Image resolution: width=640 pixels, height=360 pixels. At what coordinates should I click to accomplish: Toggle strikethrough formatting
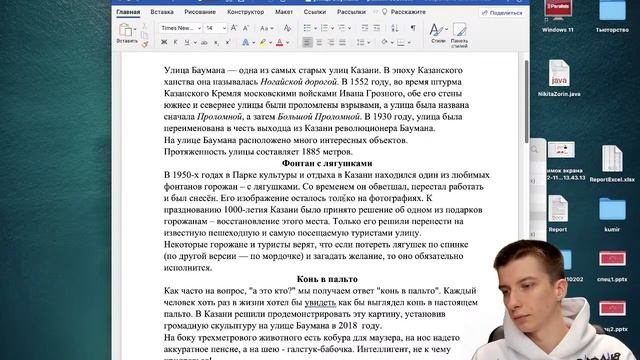(204, 42)
